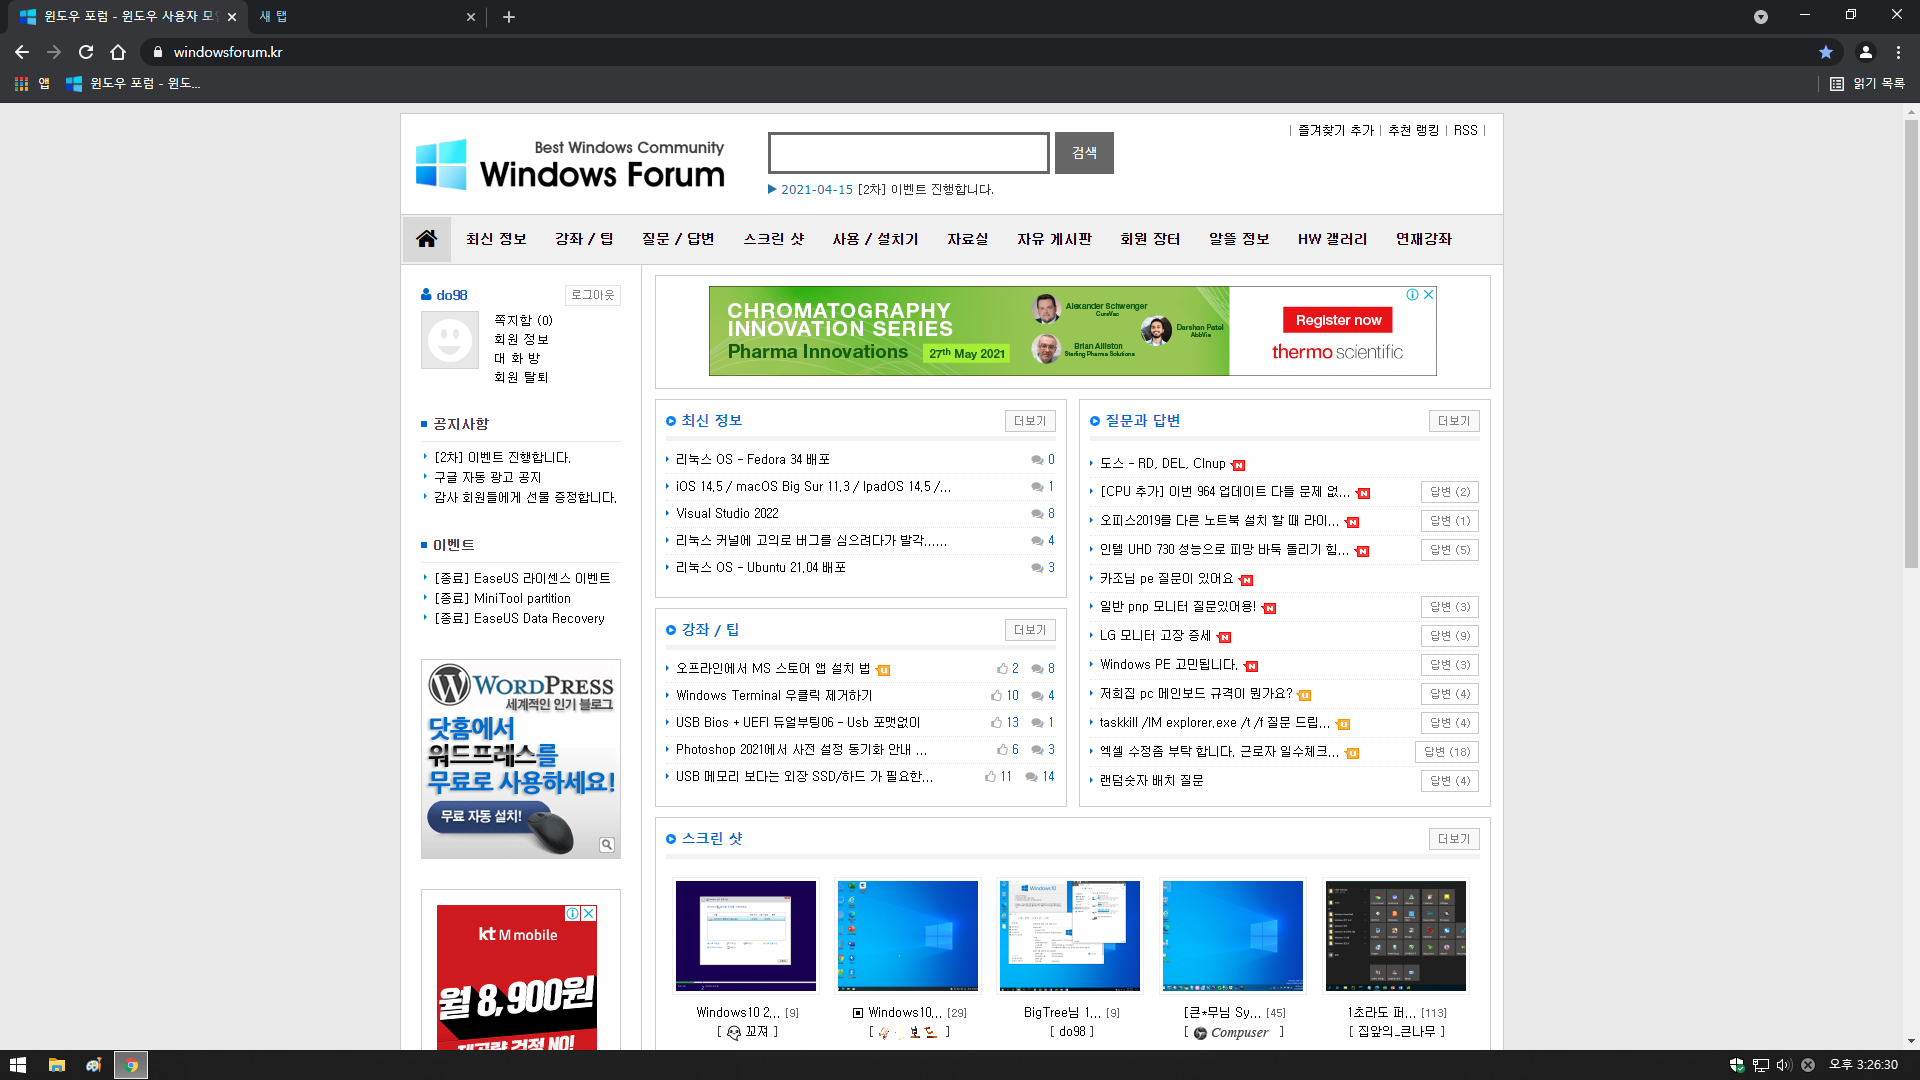Open the Chrome profile icon

pyautogui.click(x=1866, y=52)
